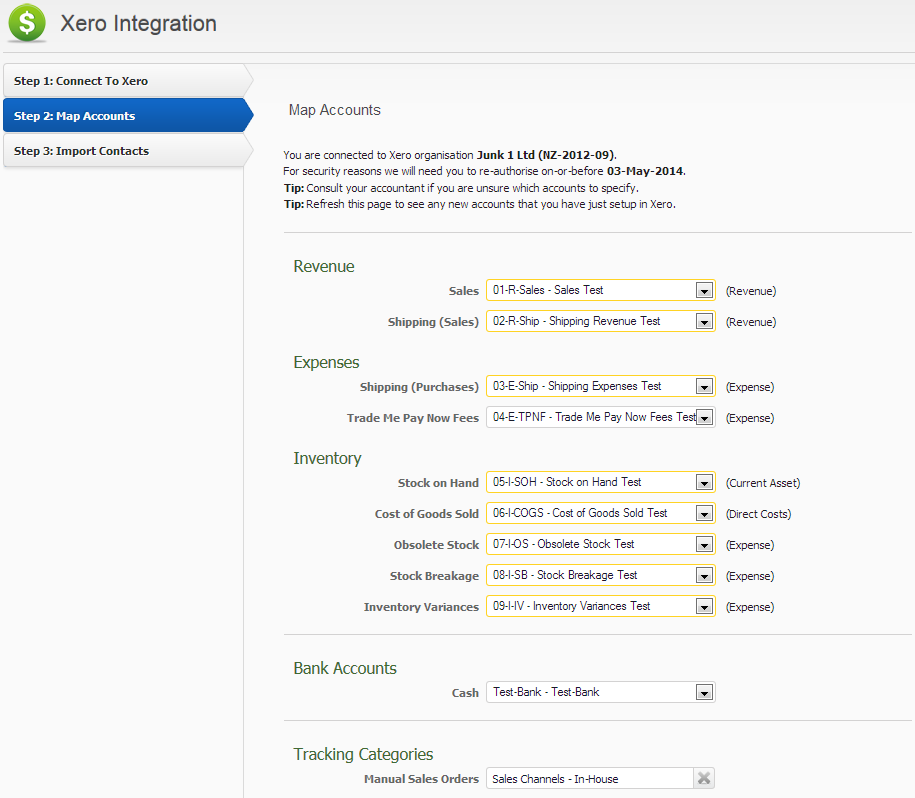Open Step 3: Import Contacts

point(128,150)
